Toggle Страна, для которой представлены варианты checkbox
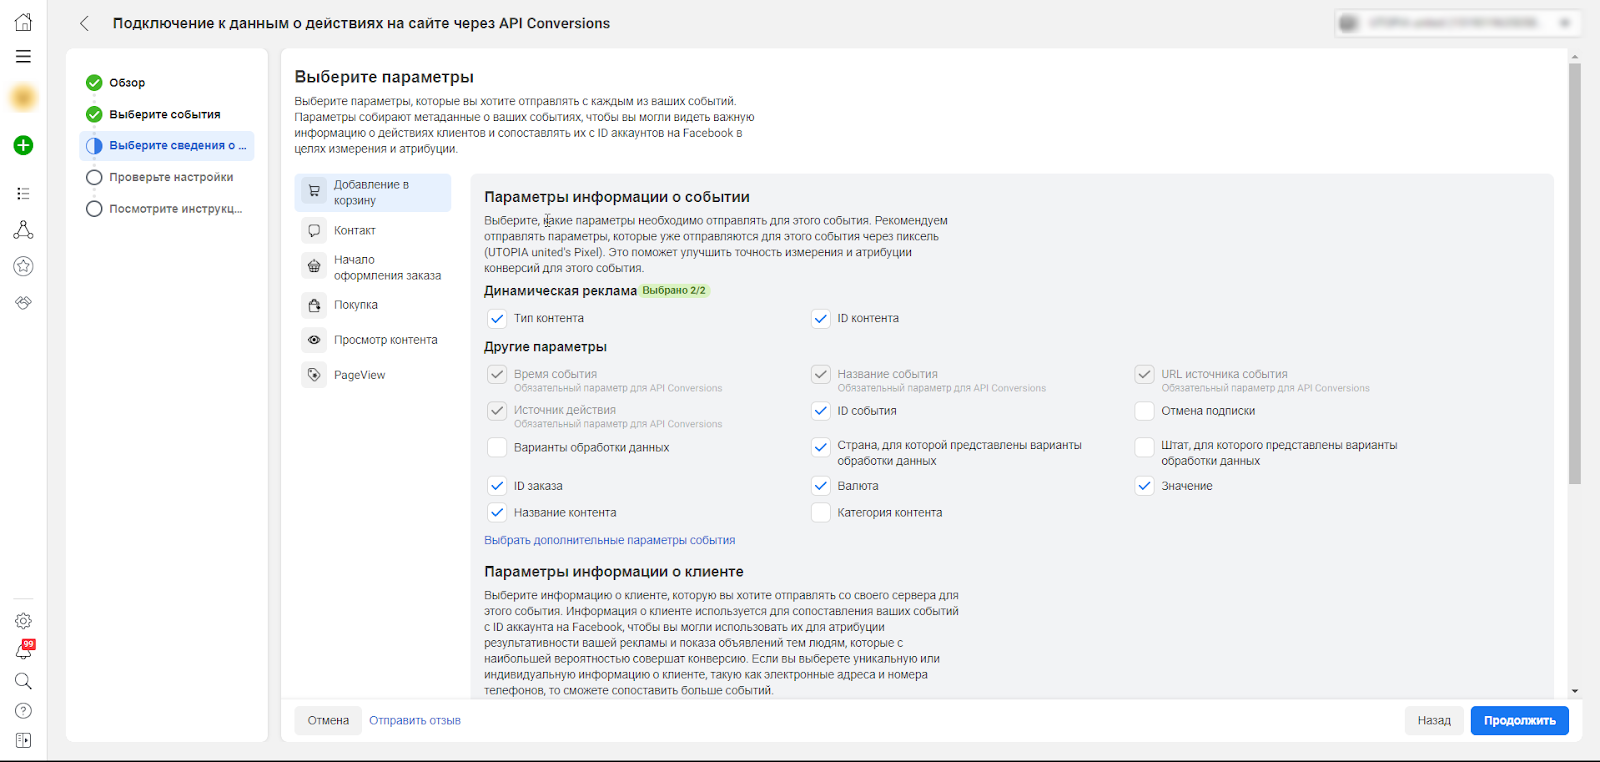The width and height of the screenshot is (1600, 762). pyautogui.click(x=821, y=447)
